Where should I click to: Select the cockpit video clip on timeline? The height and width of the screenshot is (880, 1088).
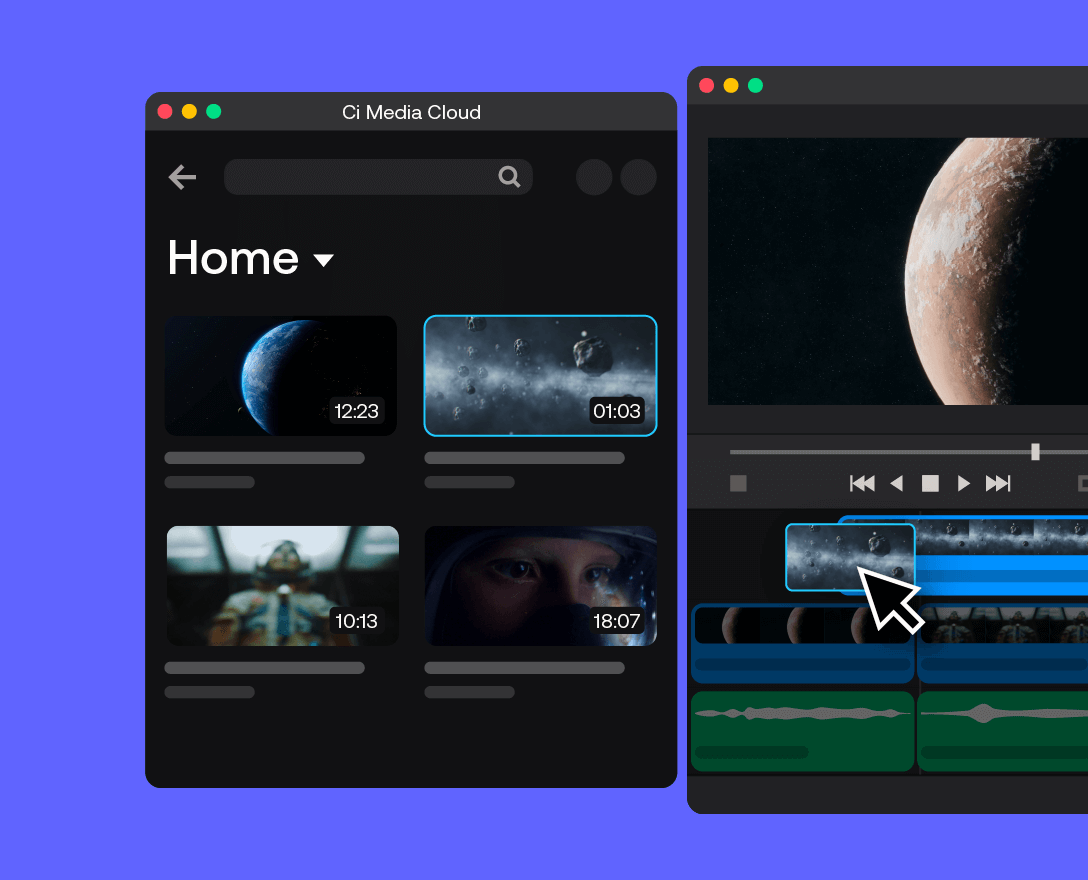coord(1003,643)
